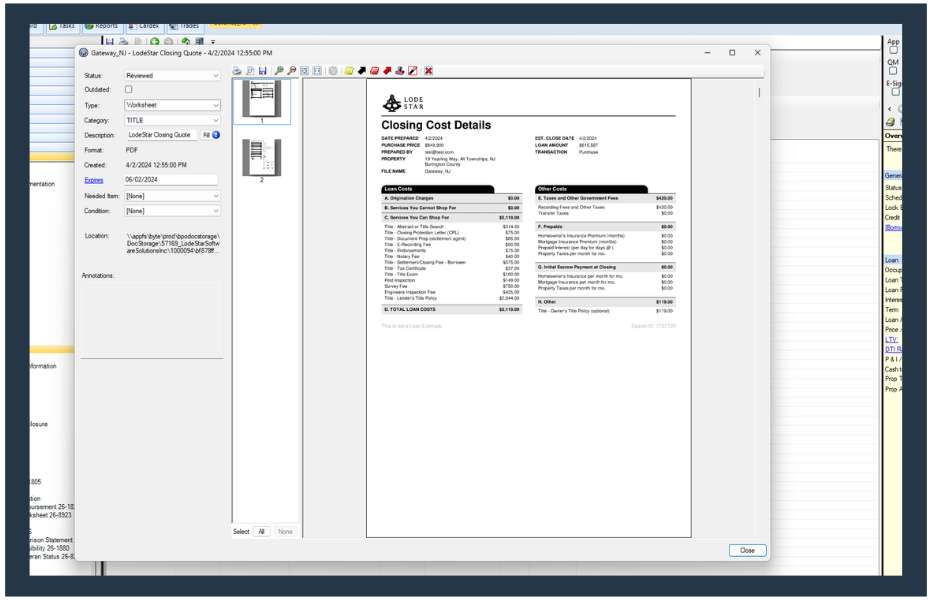Open the Category dropdown showing TITLE
Image resolution: width=933 pixels, height=600 pixels.
(x=173, y=120)
